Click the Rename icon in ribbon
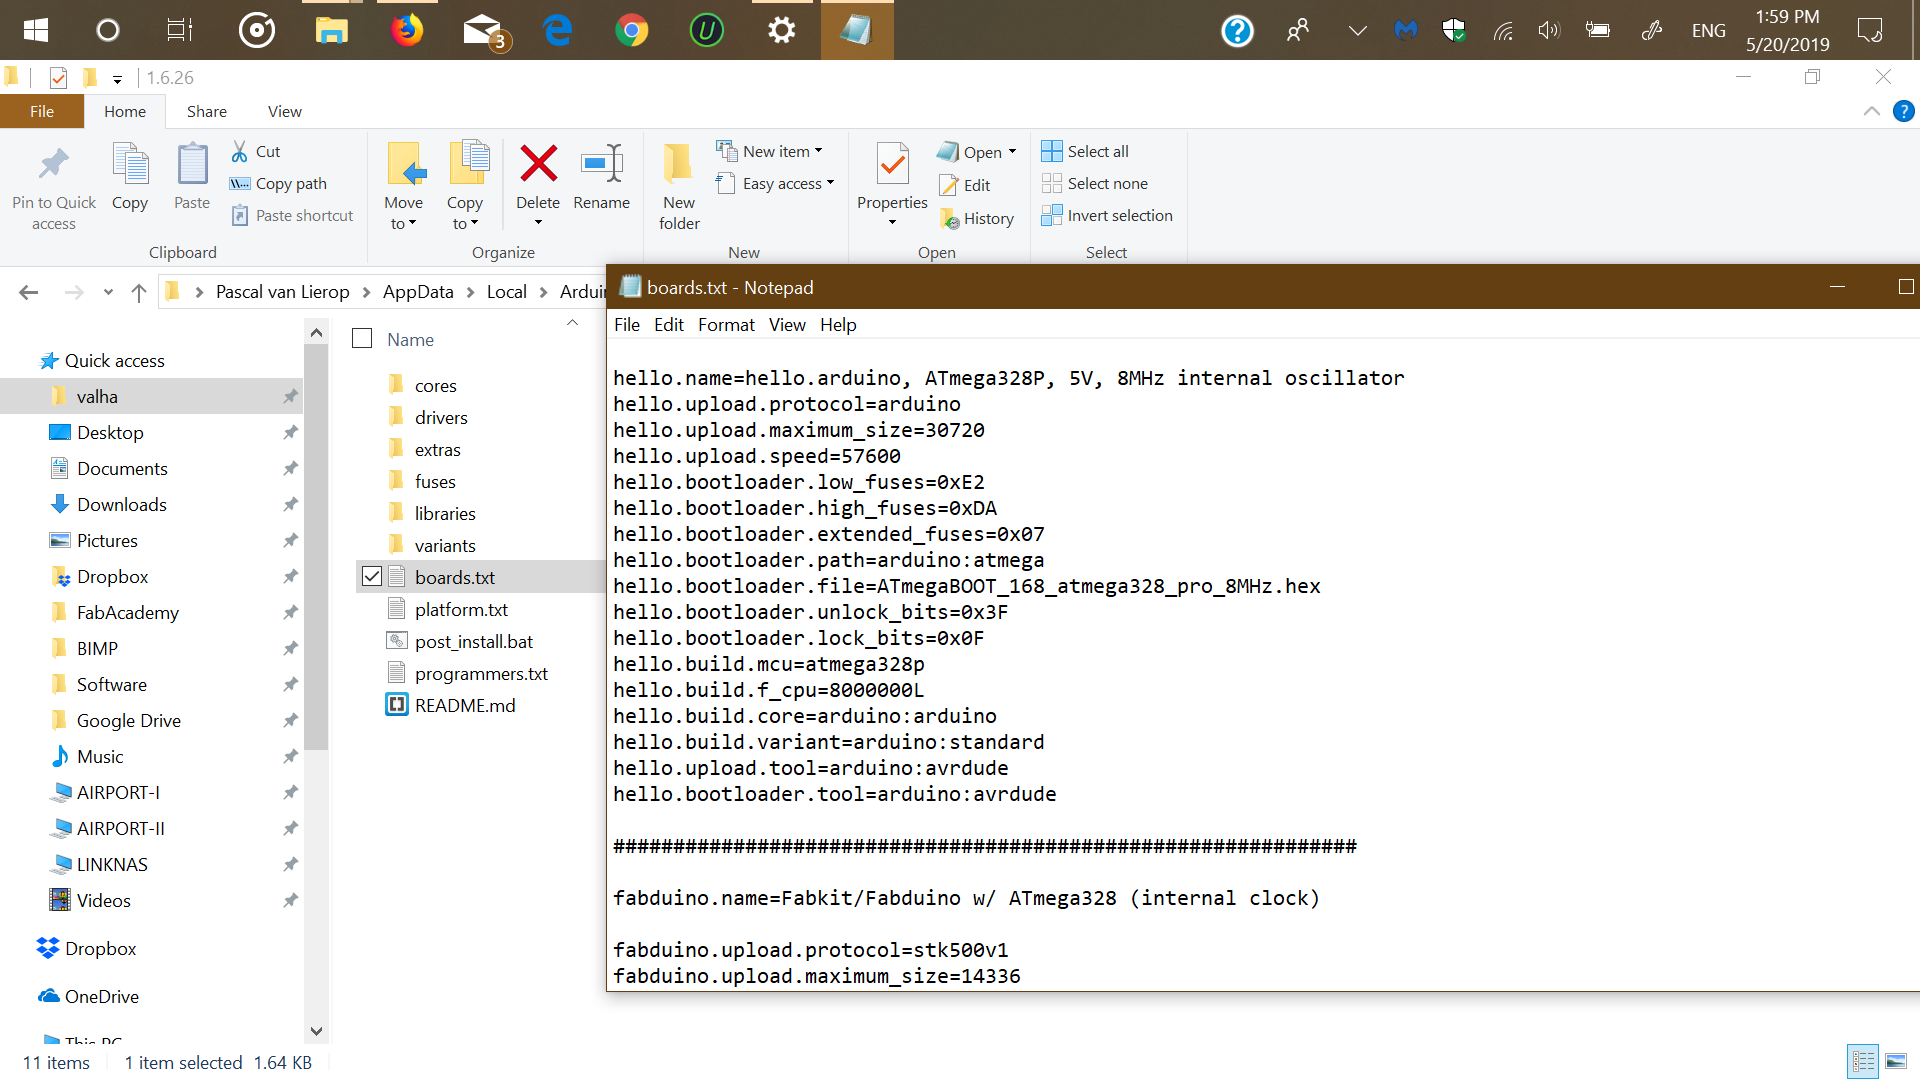 [x=601, y=165]
